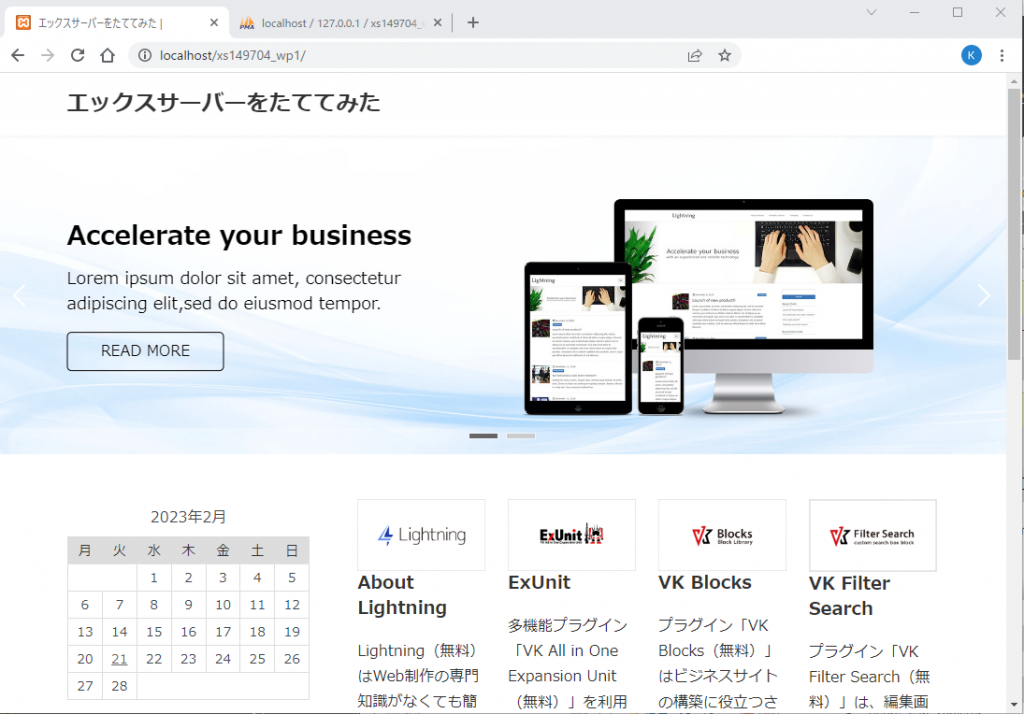Select the second slider indicator
Image resolution: width=1024 pixels, height=714 pixels.
[520, 436]
